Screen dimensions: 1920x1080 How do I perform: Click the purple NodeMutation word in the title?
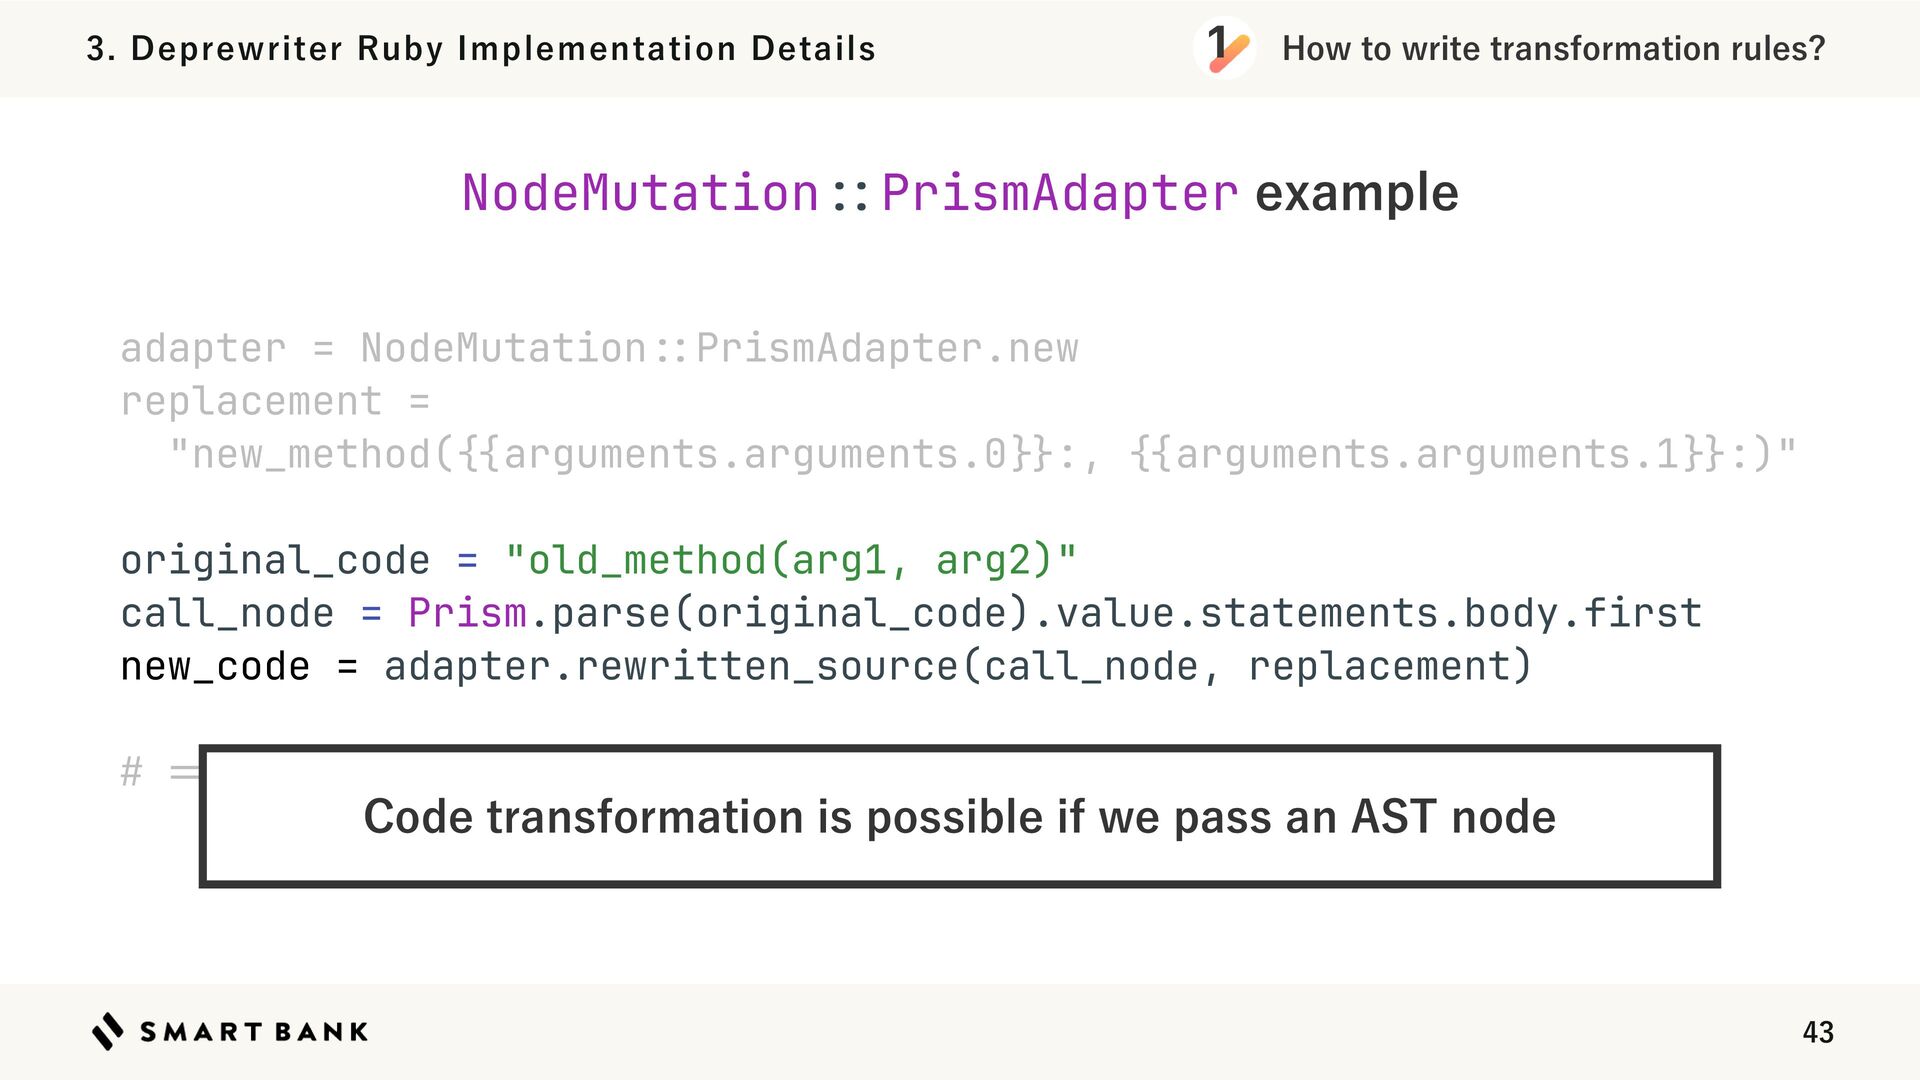point(640,192)
